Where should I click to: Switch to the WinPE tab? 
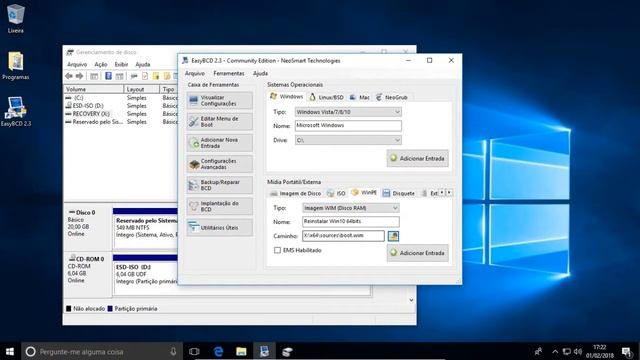(364, 192)
